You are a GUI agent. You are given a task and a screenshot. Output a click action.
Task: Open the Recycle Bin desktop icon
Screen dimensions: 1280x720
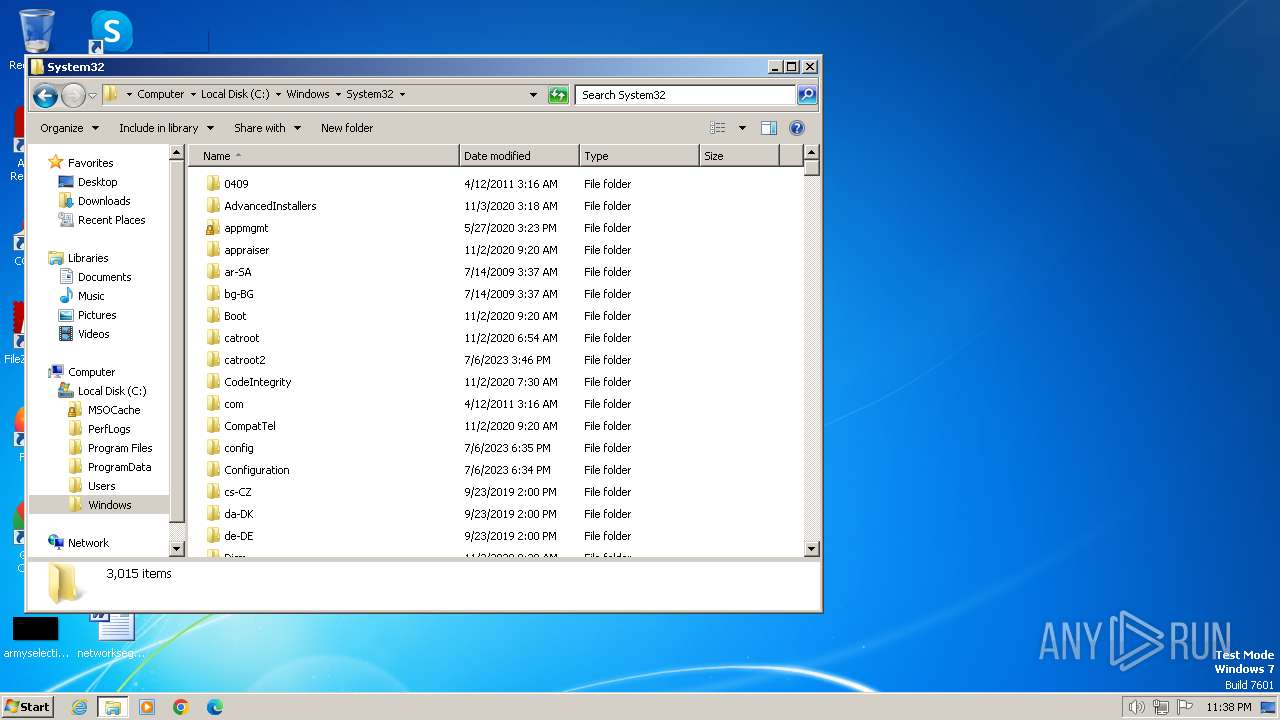tap(36, 32)
